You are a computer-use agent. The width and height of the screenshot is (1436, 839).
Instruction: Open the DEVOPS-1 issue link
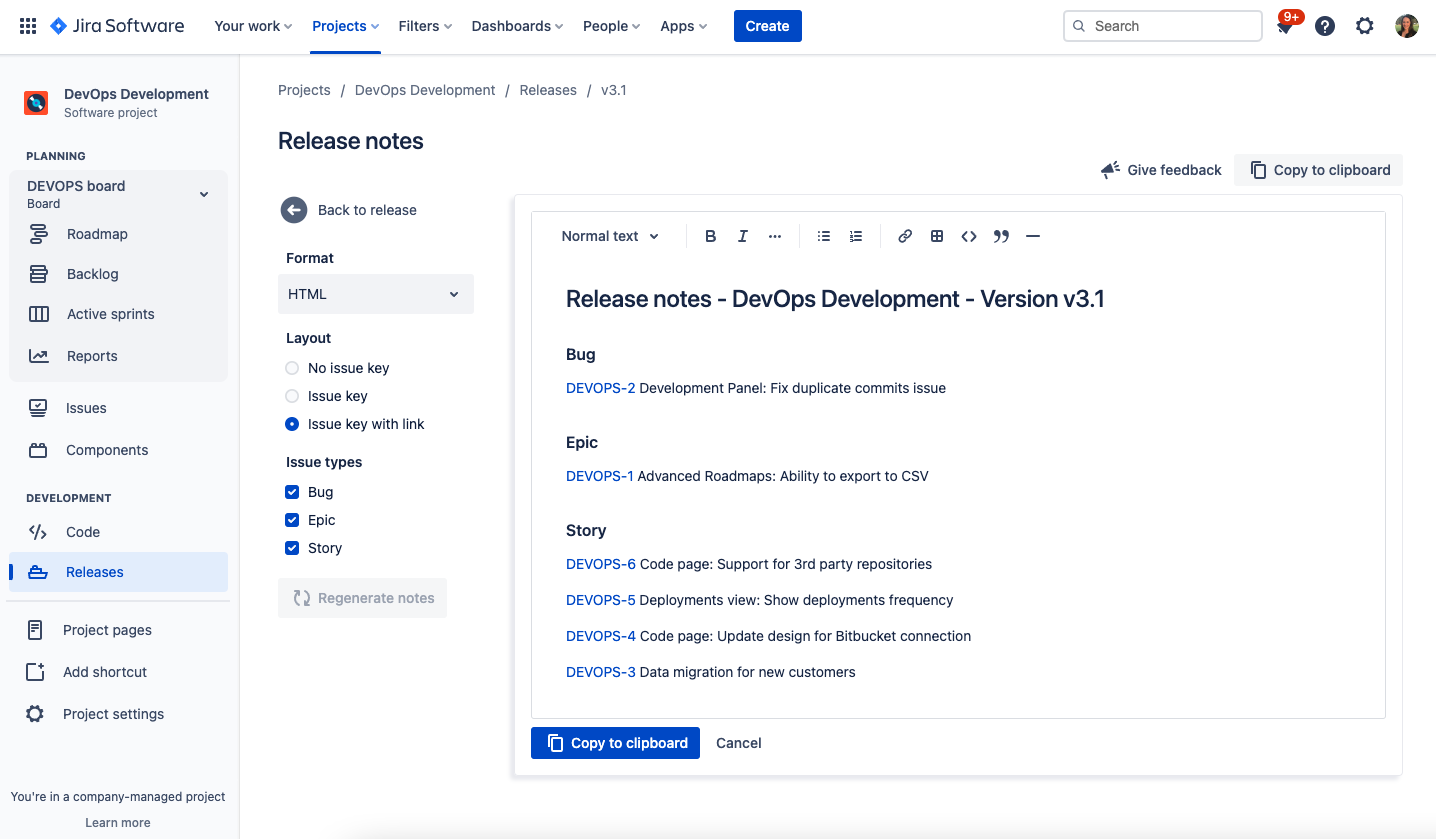tap(599, 476)
